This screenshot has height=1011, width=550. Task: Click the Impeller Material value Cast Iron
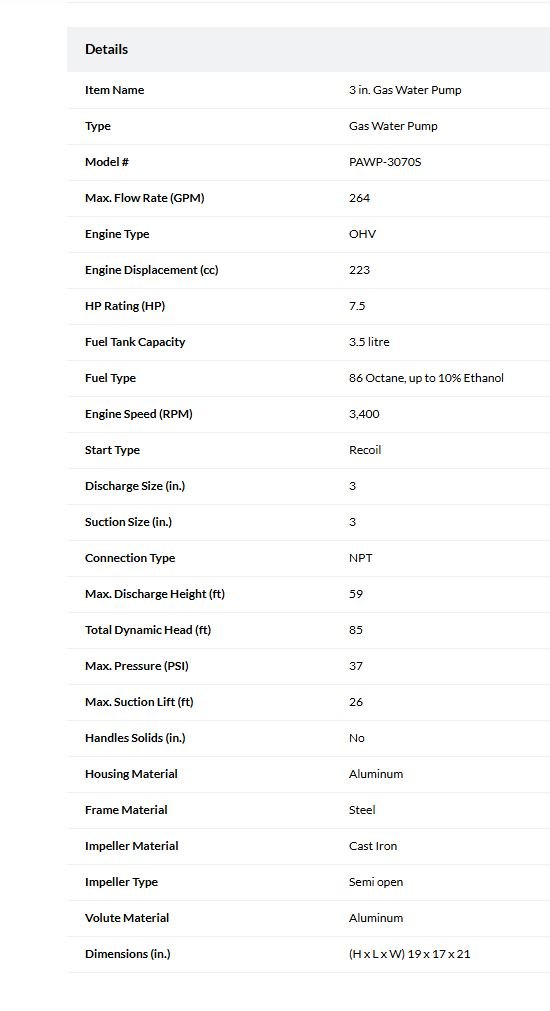tap(373, 846)
